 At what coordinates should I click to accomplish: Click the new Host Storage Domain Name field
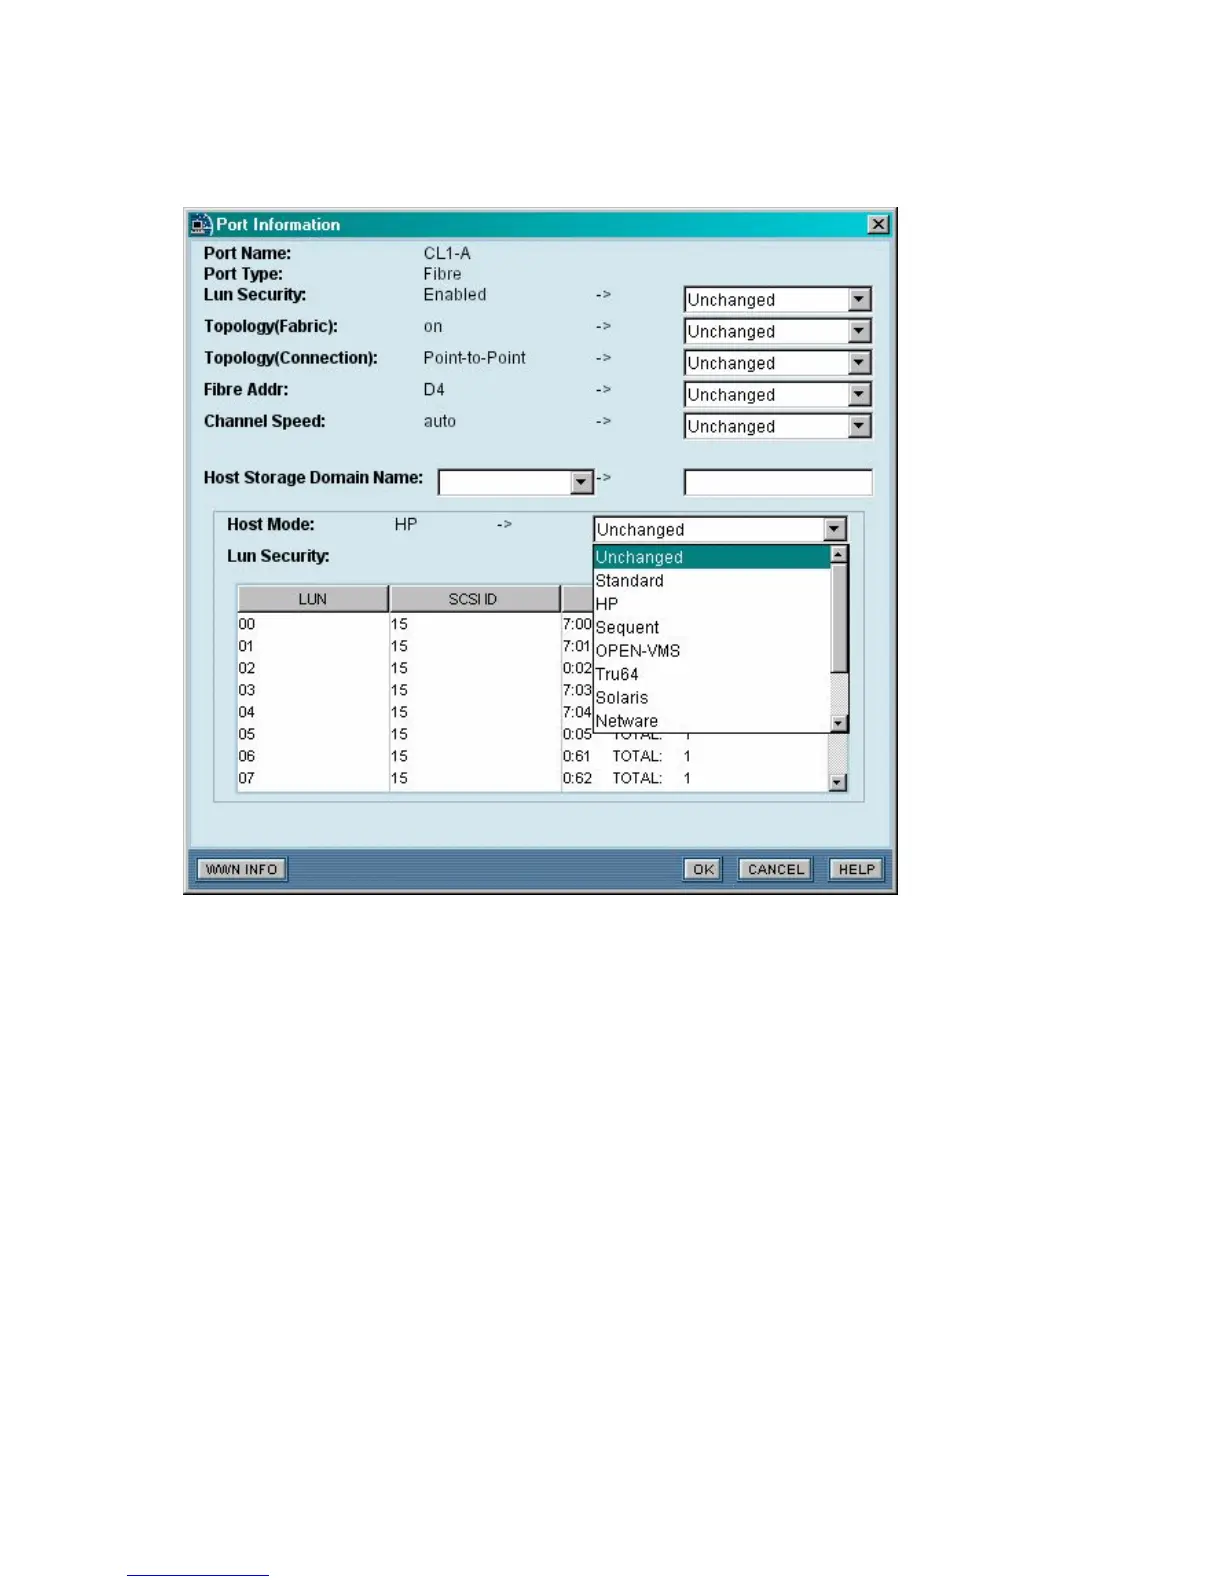(778, 483)
